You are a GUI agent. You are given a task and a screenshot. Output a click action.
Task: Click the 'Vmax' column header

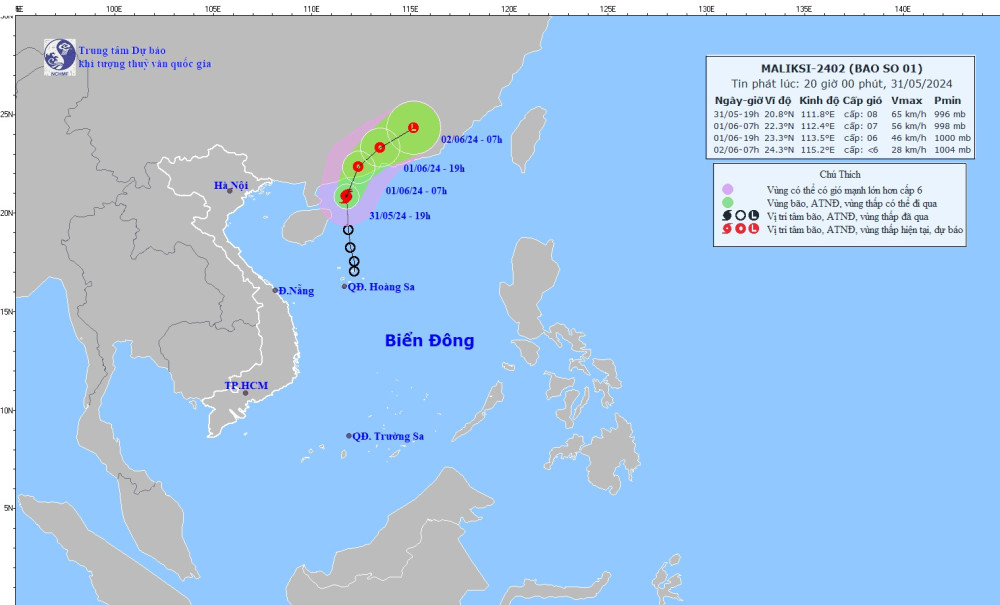pyautogui.click(x=906, y=101)
